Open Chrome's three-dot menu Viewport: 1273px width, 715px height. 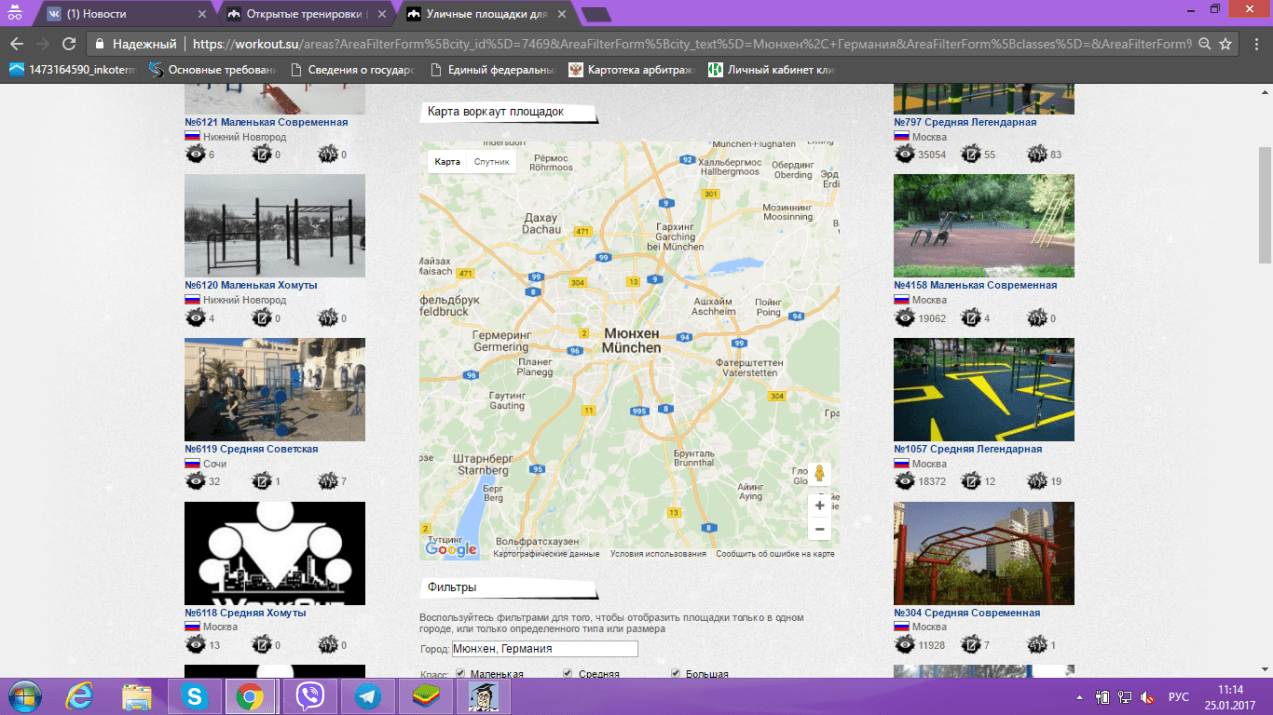pyautogui.click(x=1256, y=44)
